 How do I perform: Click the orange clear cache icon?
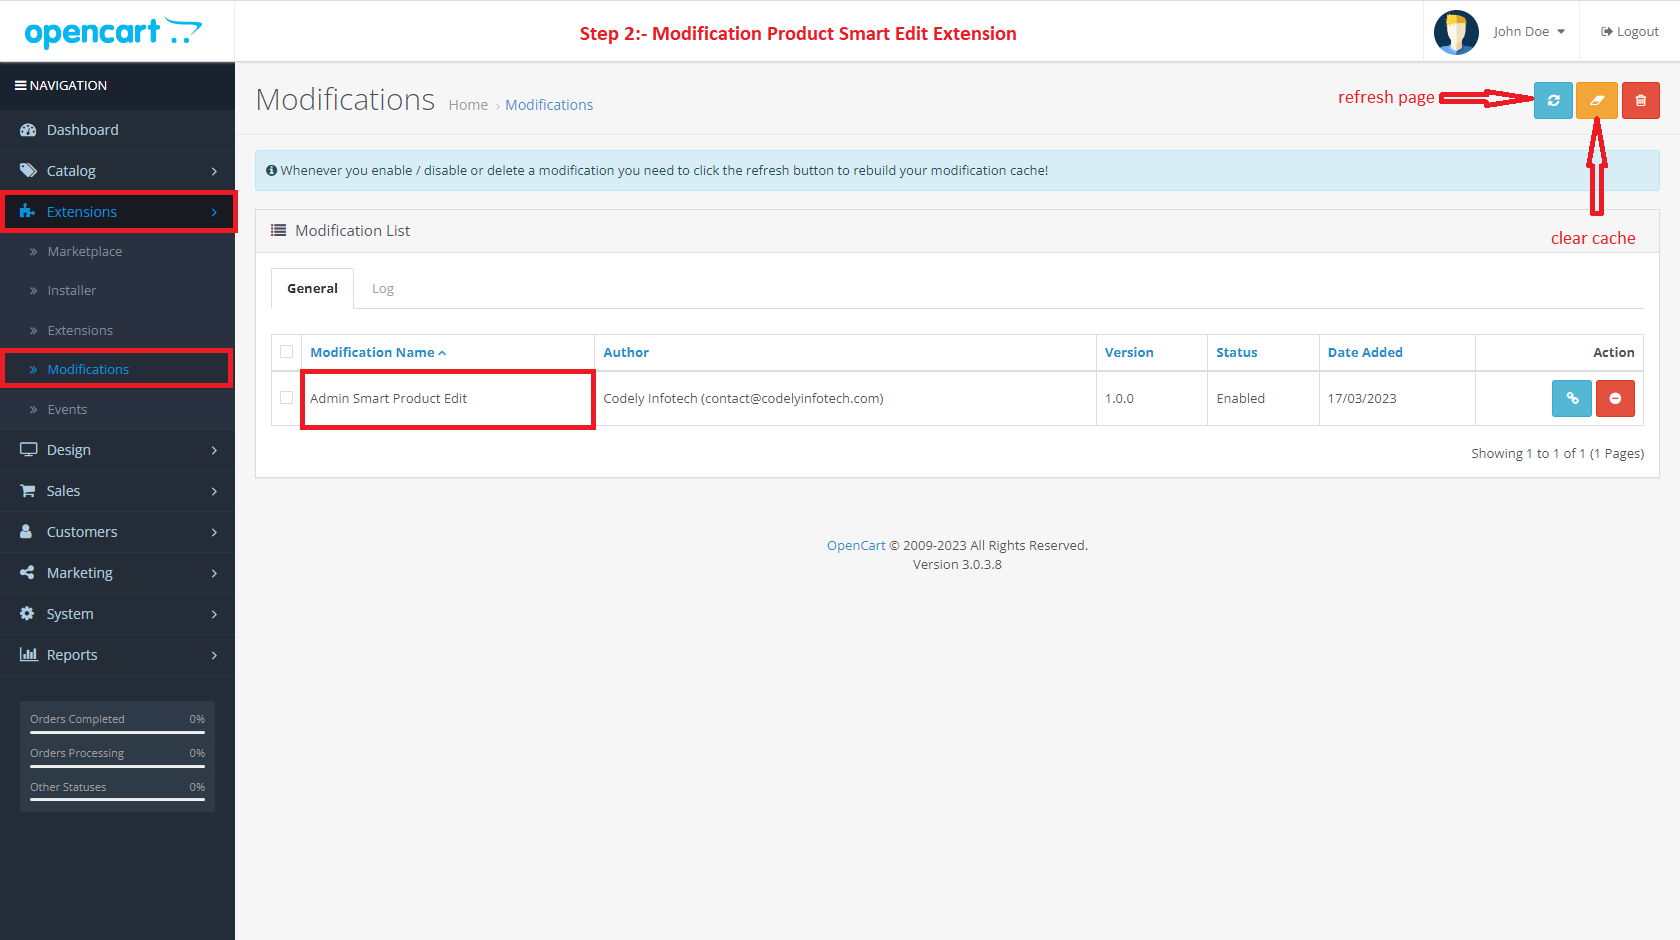pyautogui.click(x=1597, y=100)
